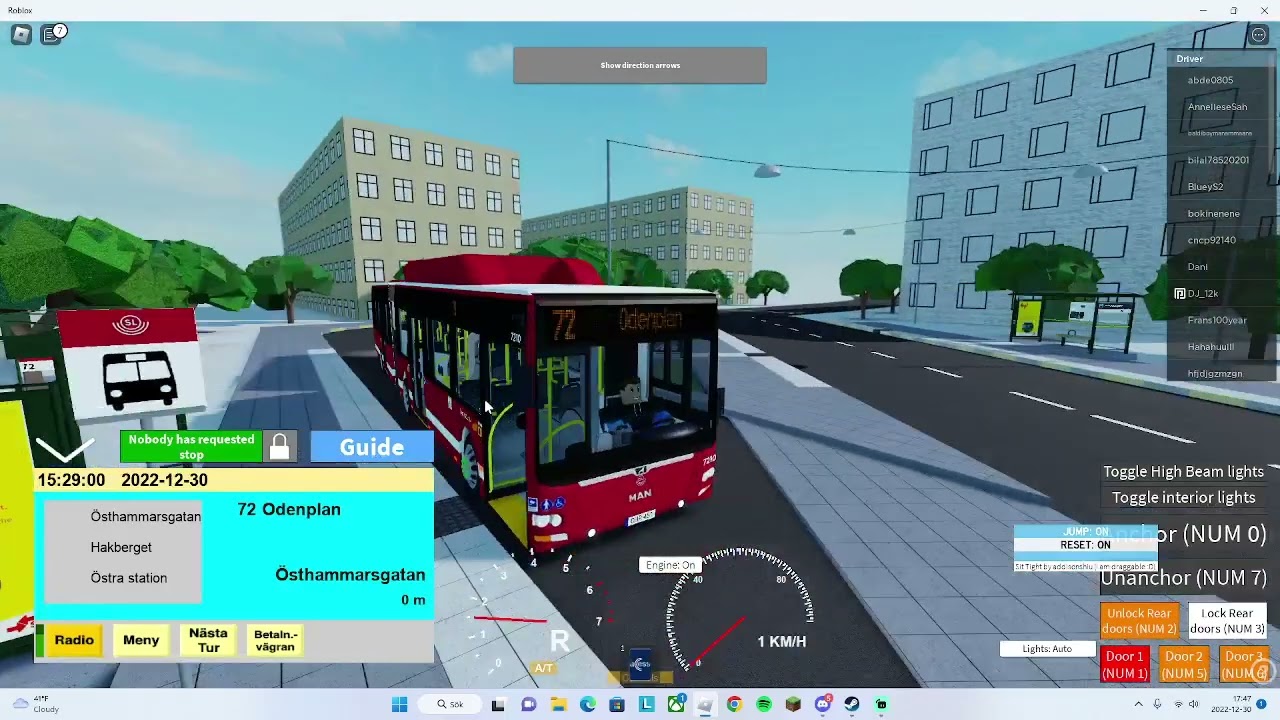Select player BlueyS2 in list
Viewport: 1280px width, 720px height.
click(1205, 187)
